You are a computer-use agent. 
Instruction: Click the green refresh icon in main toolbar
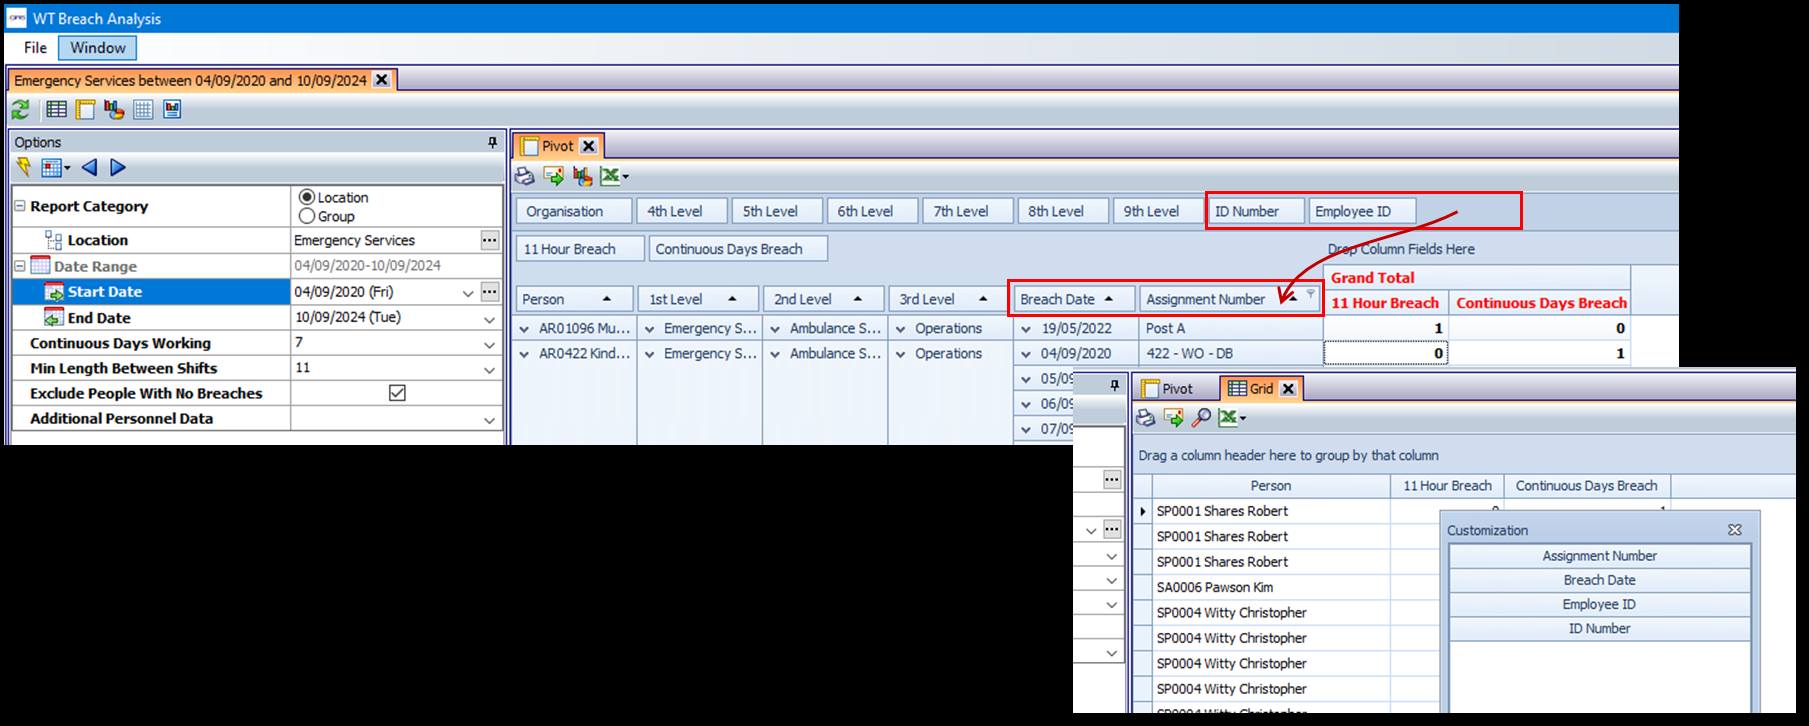pos(20,110)
